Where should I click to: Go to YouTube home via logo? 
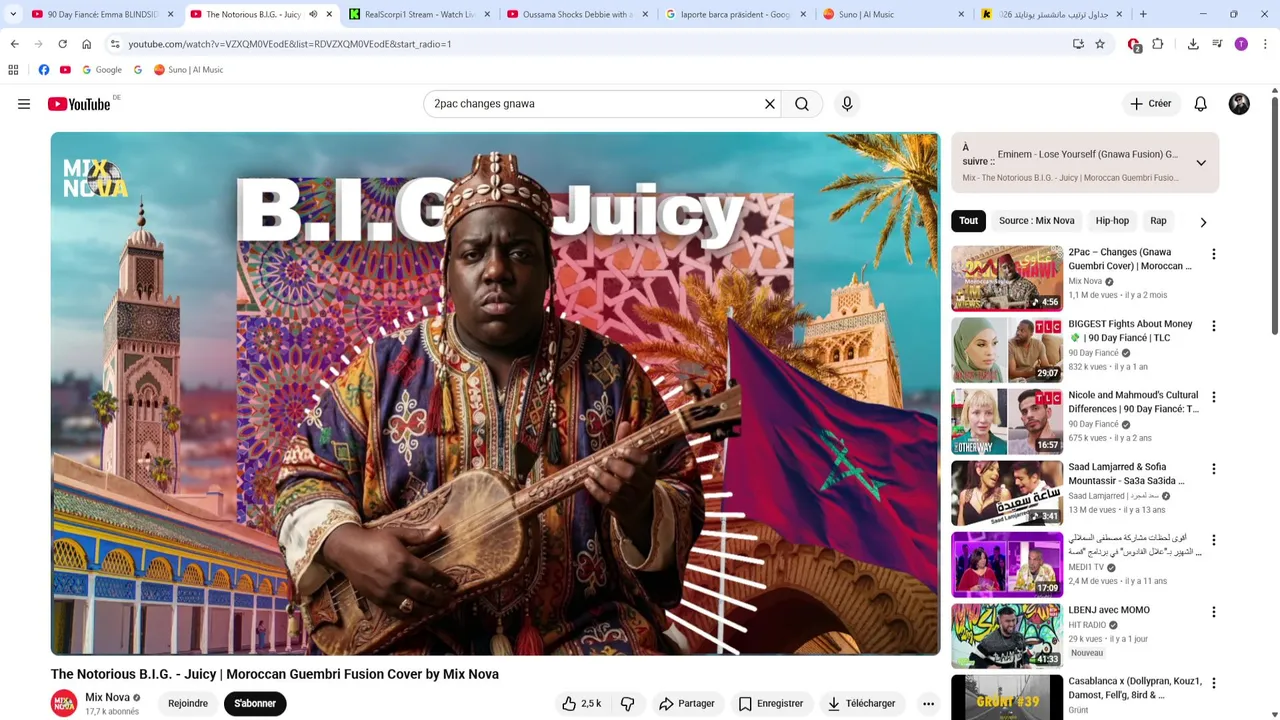(79, 104)
